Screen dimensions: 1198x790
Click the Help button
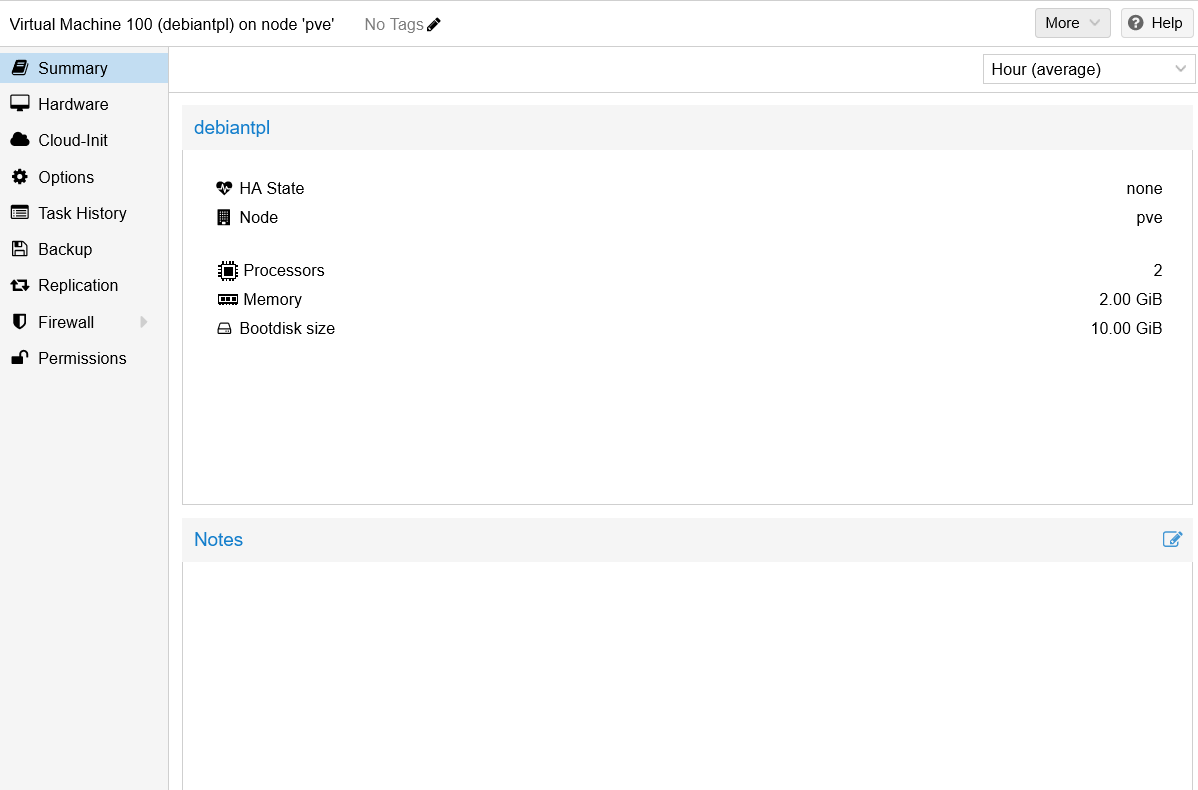[x=1156, y=22]
